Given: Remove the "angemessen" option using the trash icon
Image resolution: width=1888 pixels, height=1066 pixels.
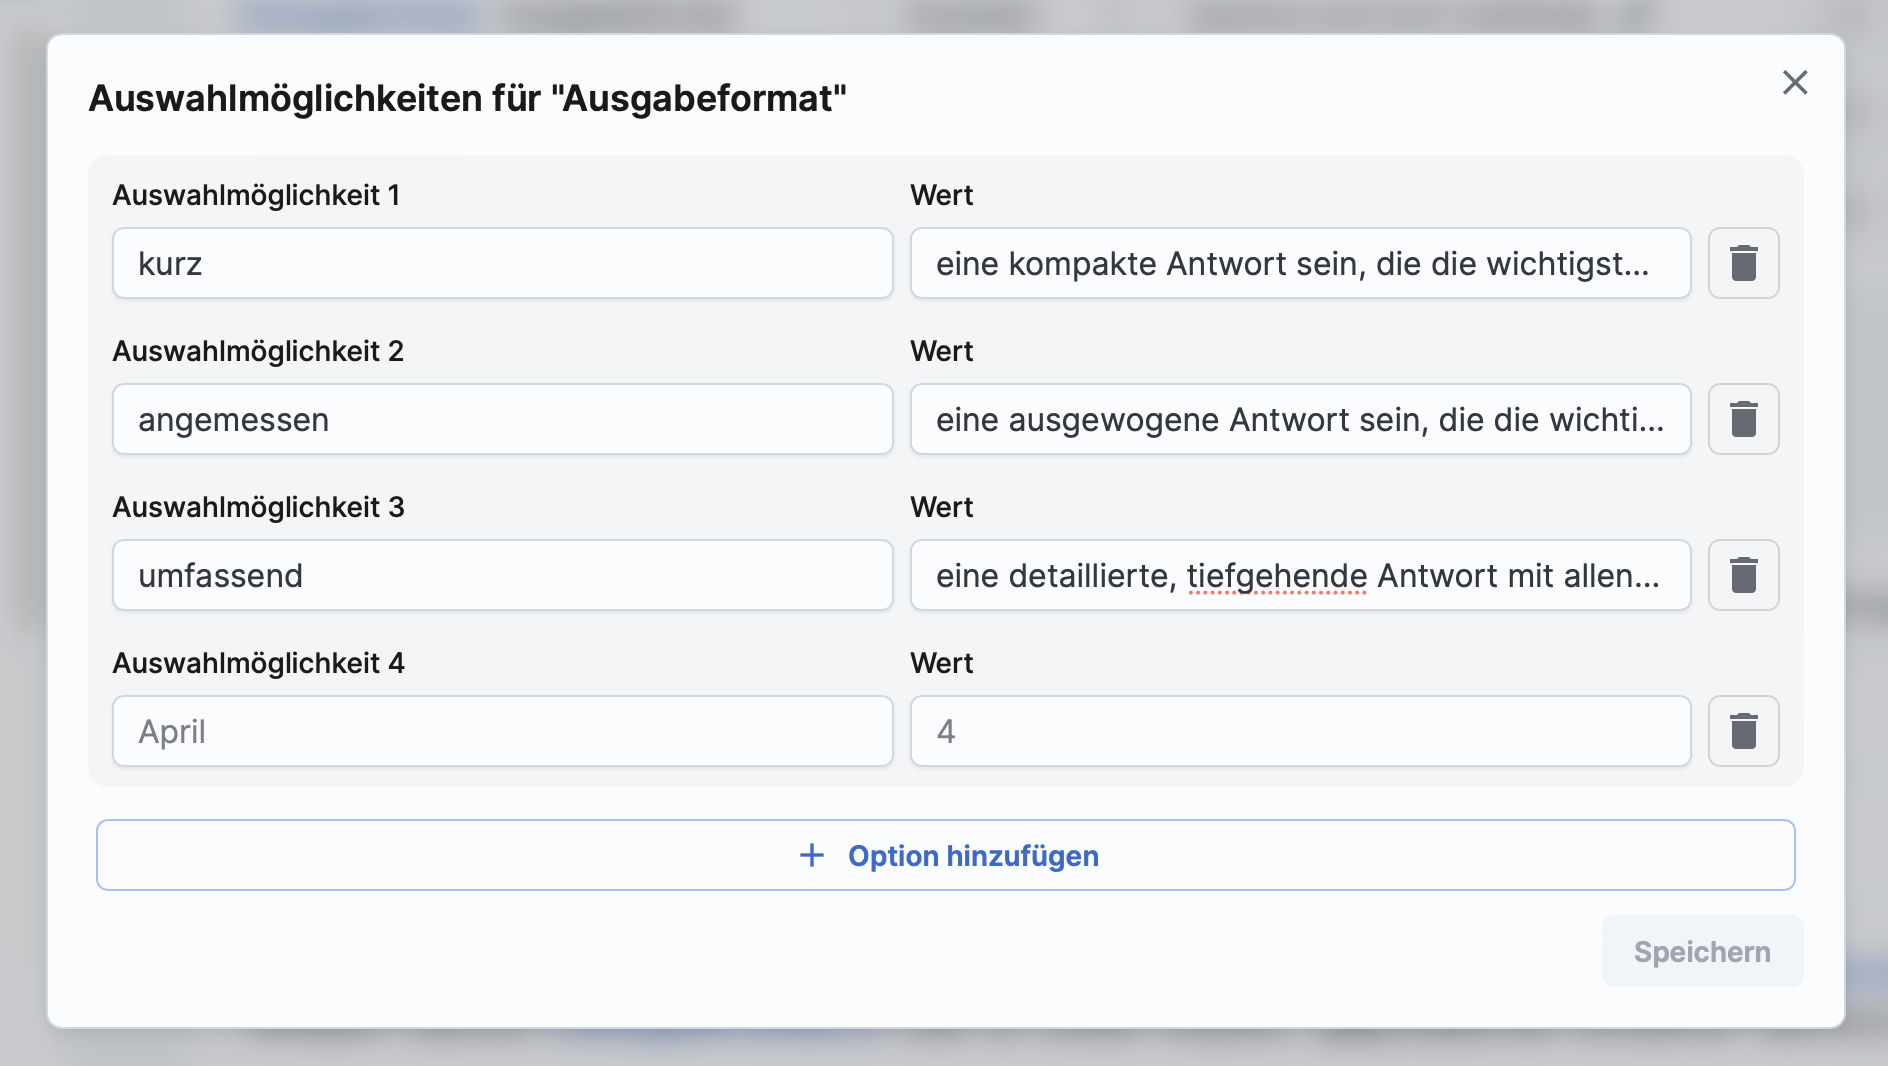Looking at the screenshot, I should click(x=1744, y=419).
